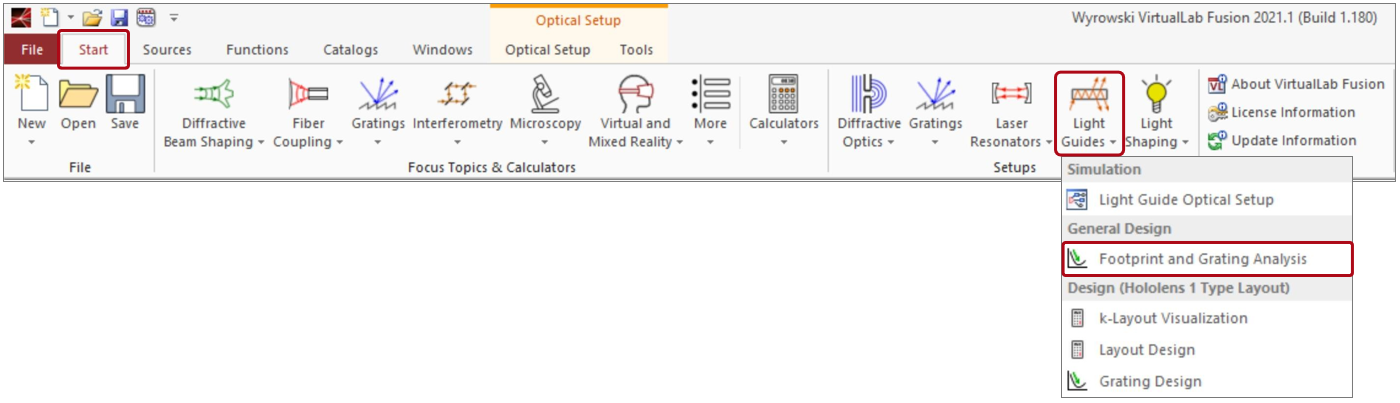Open About VirtualLab Fusion
The height and width of the screenshot is (403, 1400).
coord(1296,84)
